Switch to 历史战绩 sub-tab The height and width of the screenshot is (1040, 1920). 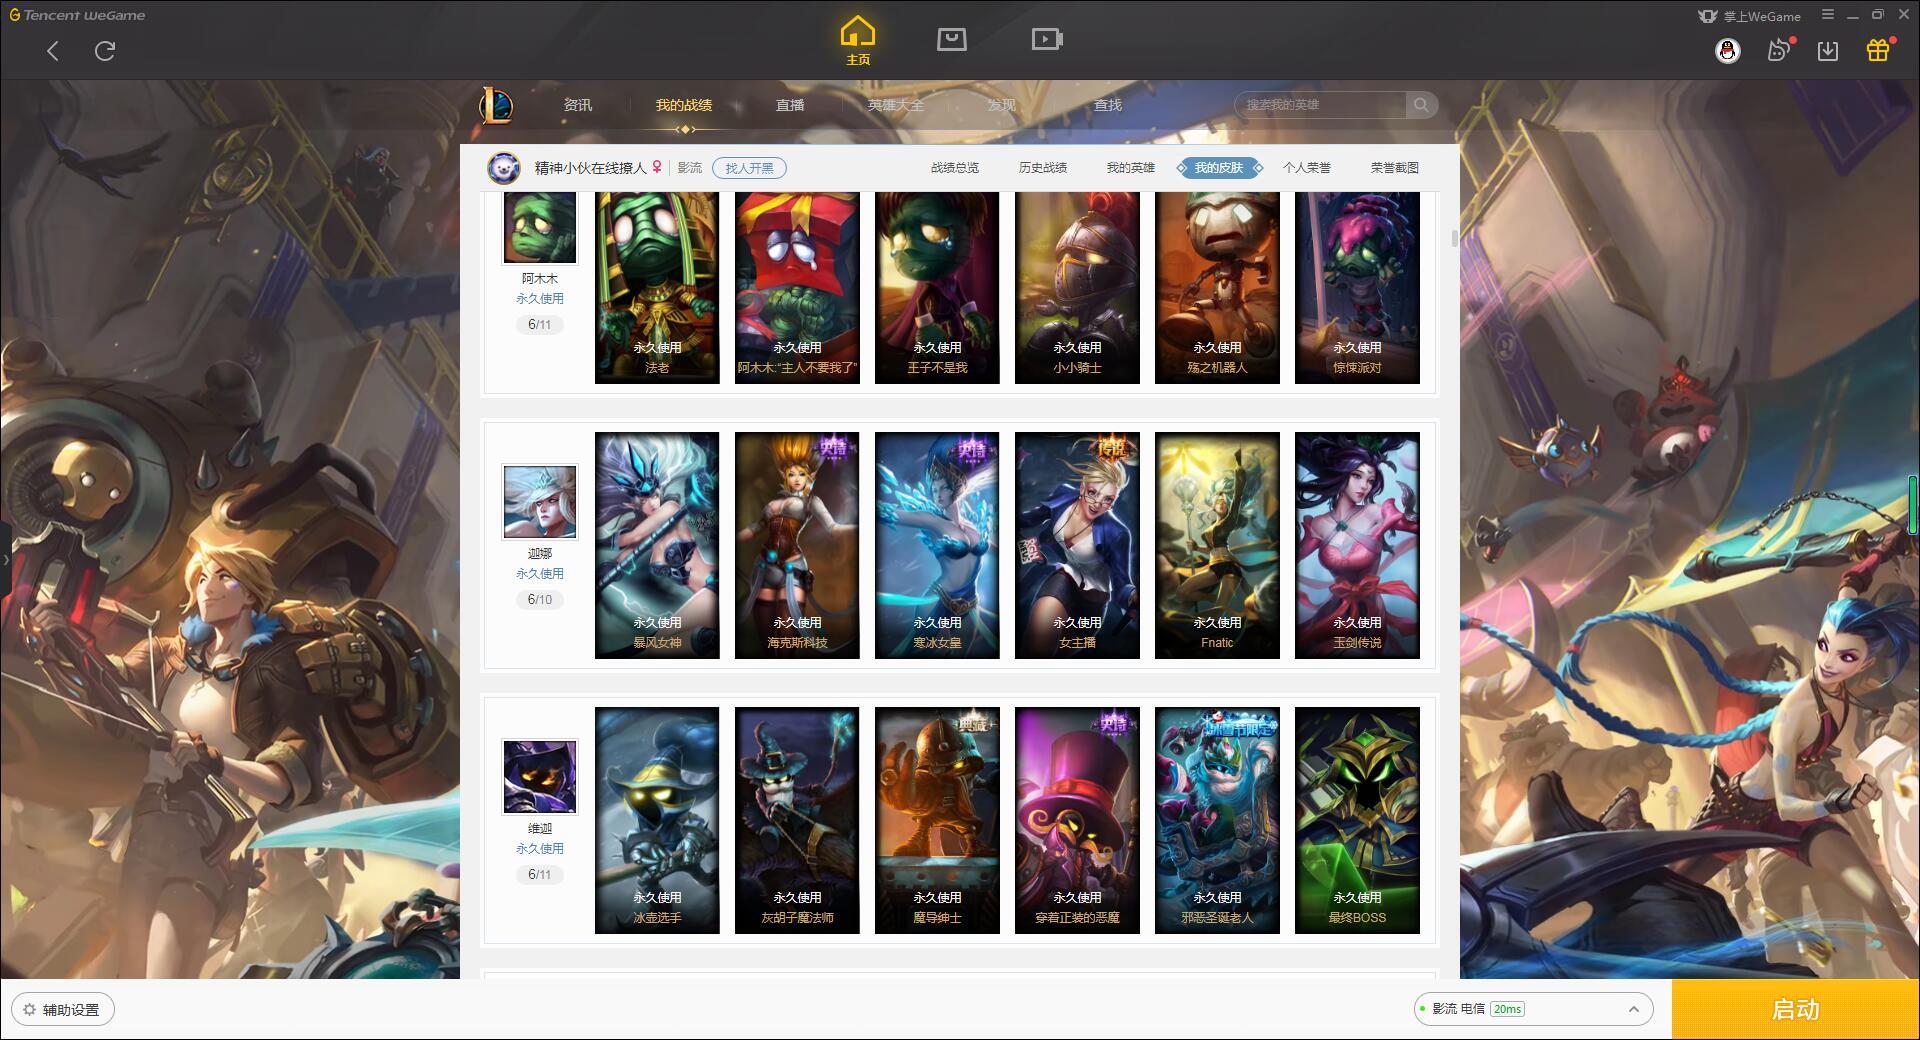pyautogui.click(x=1043, y=168)
